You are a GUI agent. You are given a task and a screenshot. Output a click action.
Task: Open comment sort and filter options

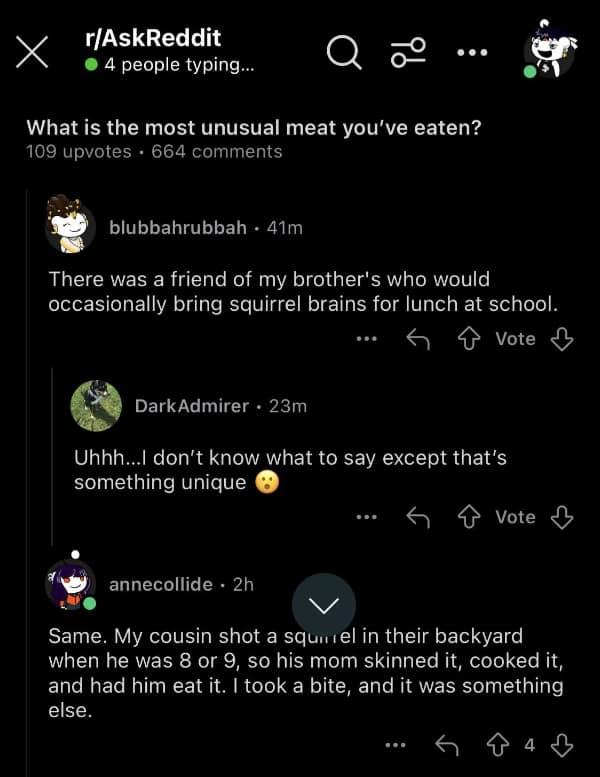(408, 52)
